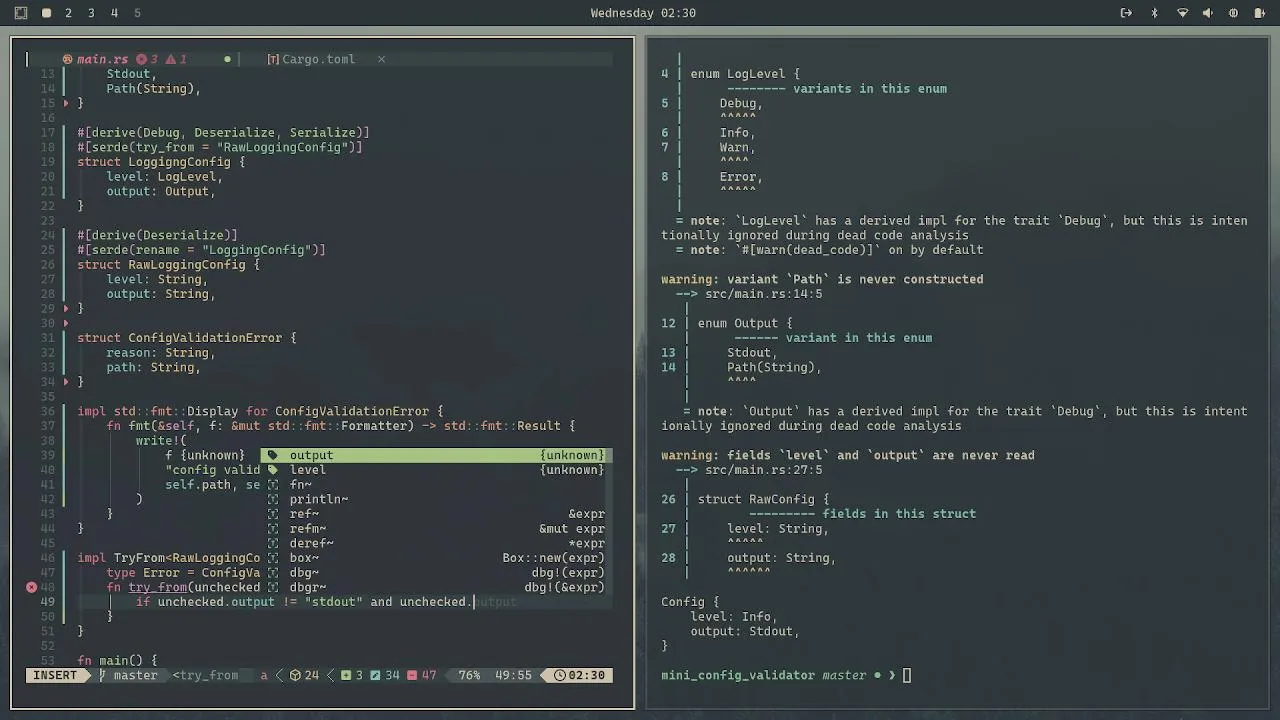Pick the 'refm~' completion with &mut expr
The image size is (1280, 720).
pos(434,528)
